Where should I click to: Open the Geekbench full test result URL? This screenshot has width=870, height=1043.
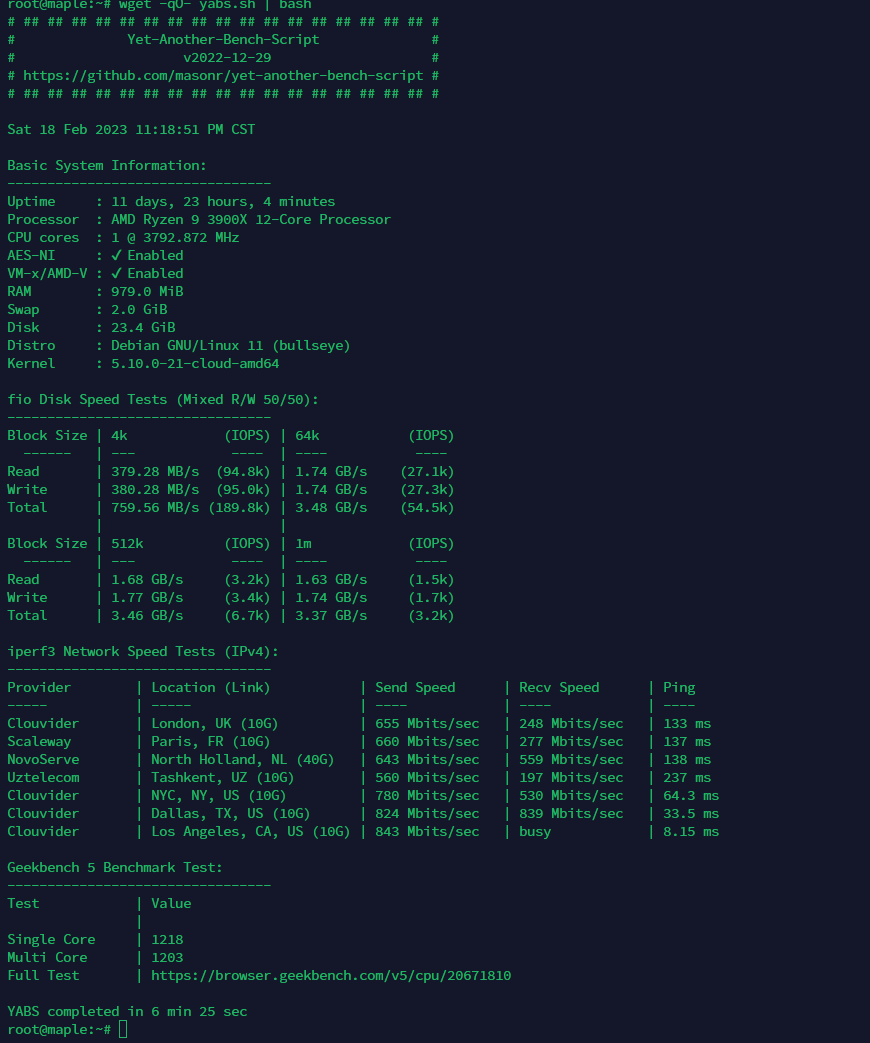tap(331, 976)
